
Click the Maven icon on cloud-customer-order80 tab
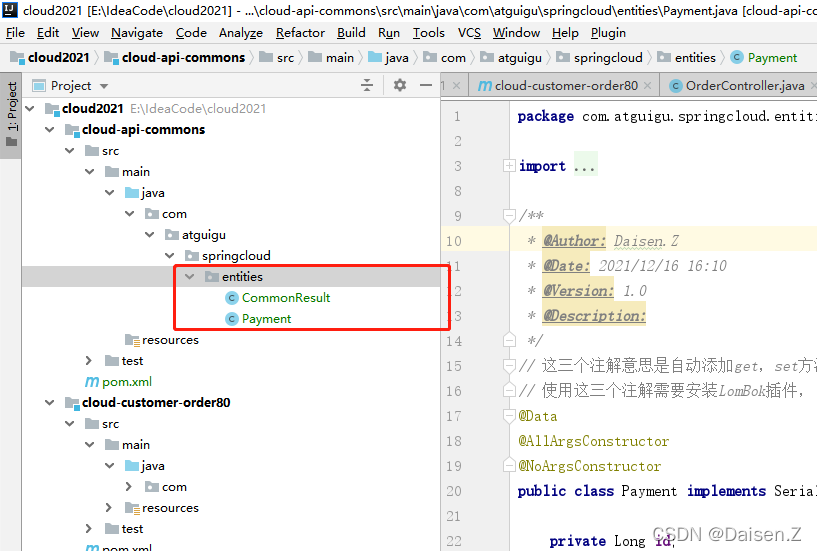point(485,85)
